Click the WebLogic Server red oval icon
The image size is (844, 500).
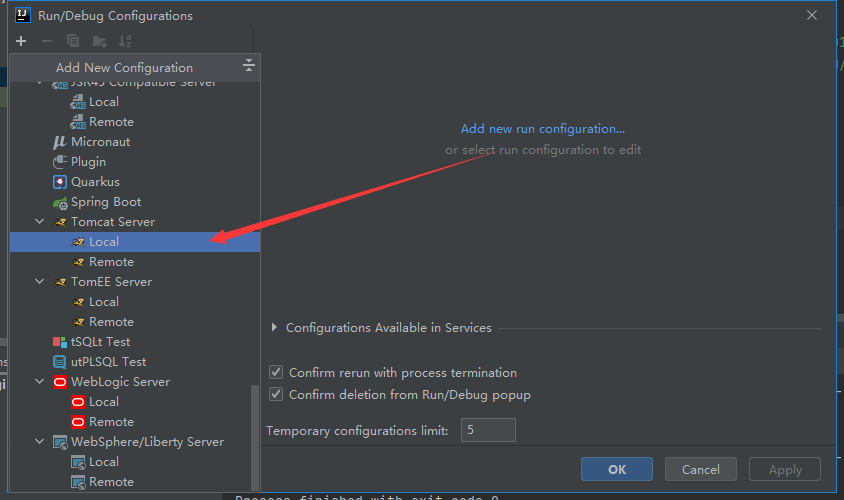60,382
